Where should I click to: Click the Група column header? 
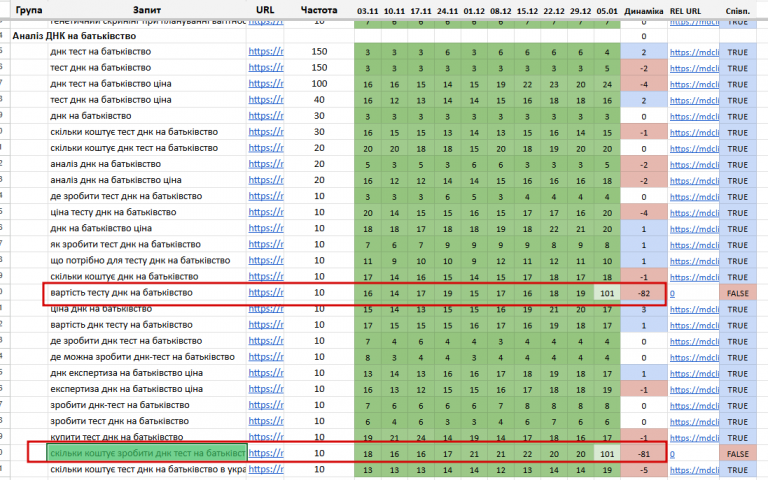(28, 10)
